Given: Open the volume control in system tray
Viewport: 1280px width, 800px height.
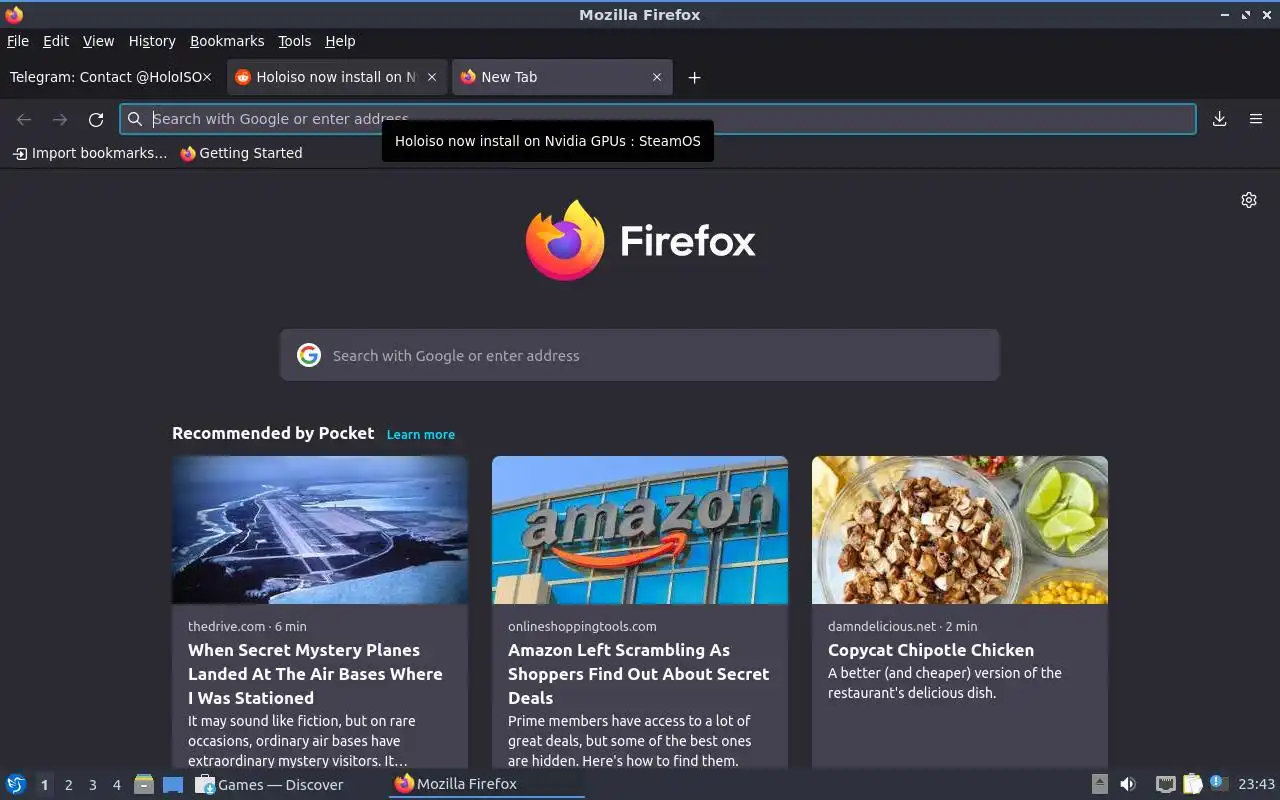Looking at the screenshot, I should click(x=1128, y=784).
